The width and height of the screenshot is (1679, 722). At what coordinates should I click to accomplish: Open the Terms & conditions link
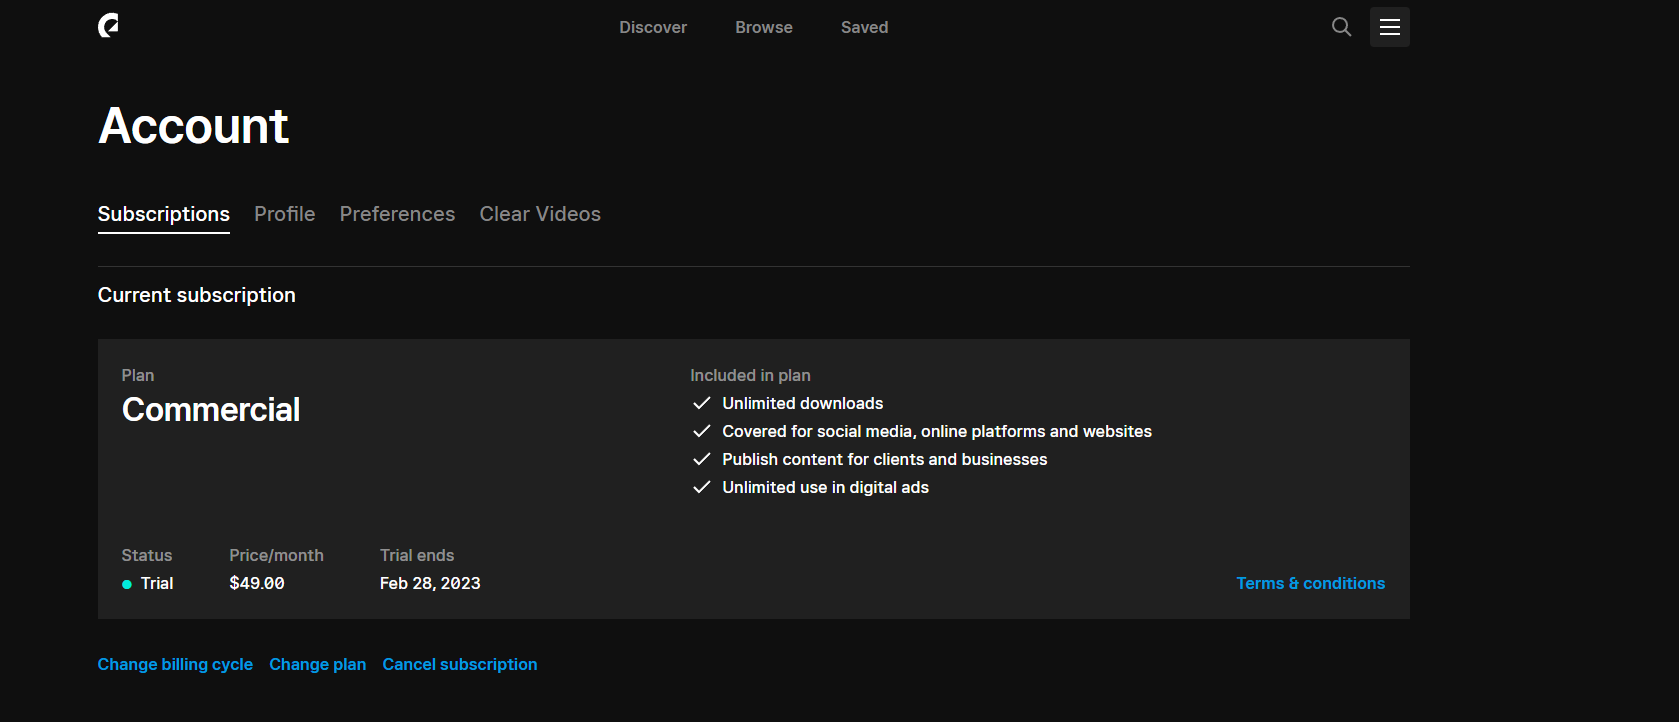tap(1311, 583)
